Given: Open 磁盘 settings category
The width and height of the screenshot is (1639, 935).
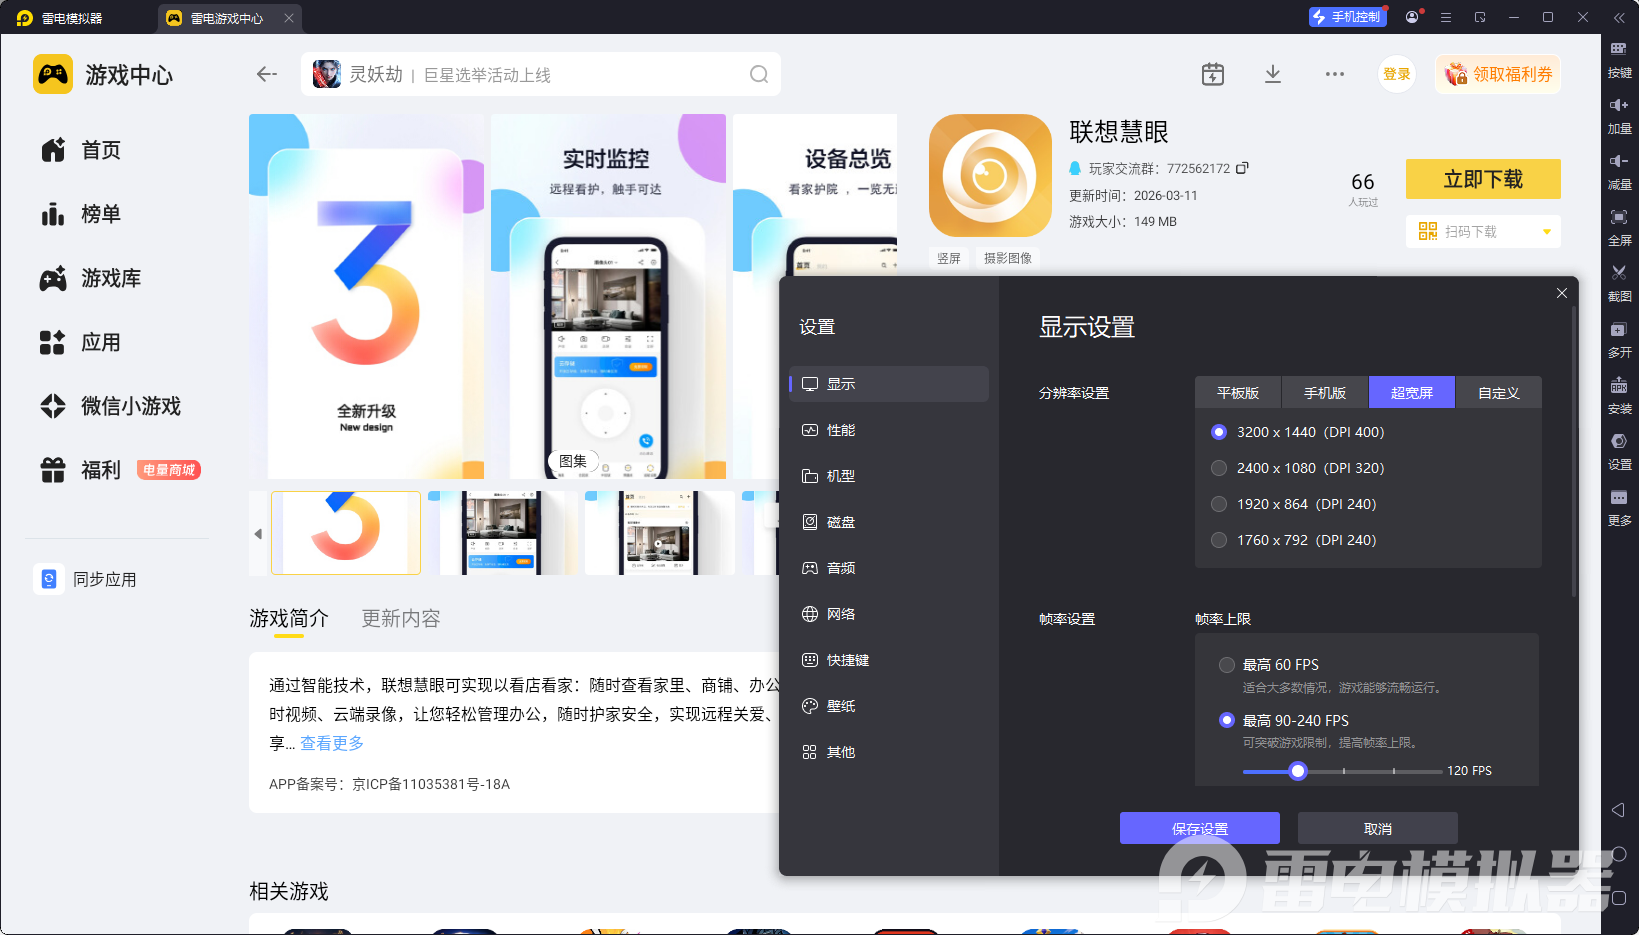Looking at the screenshot, I should [x=889, y=522].
